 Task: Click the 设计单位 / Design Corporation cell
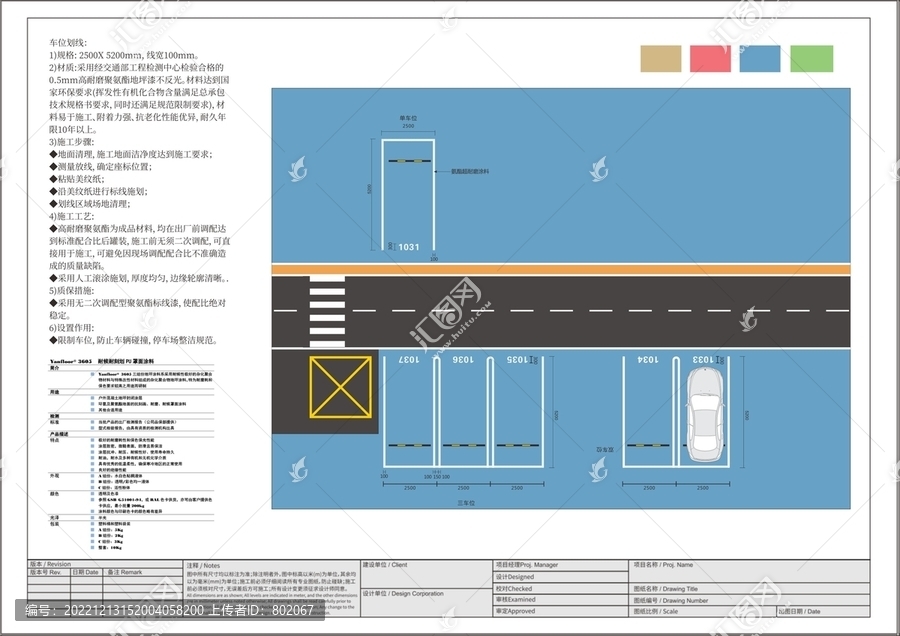click(x=426, y=603)
